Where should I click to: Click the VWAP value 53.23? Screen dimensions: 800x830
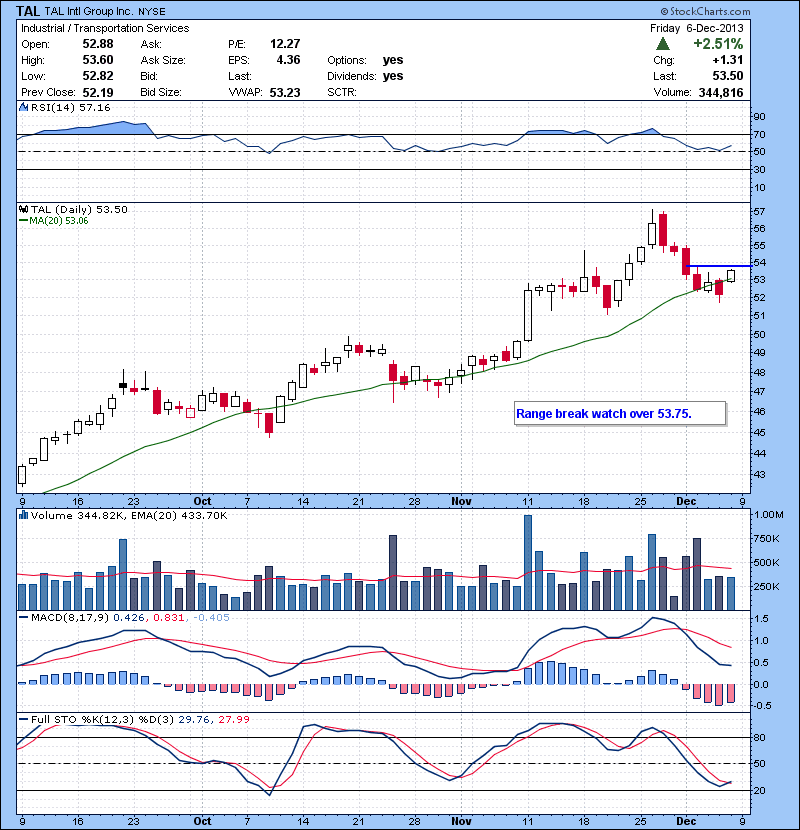coord(285,92)
